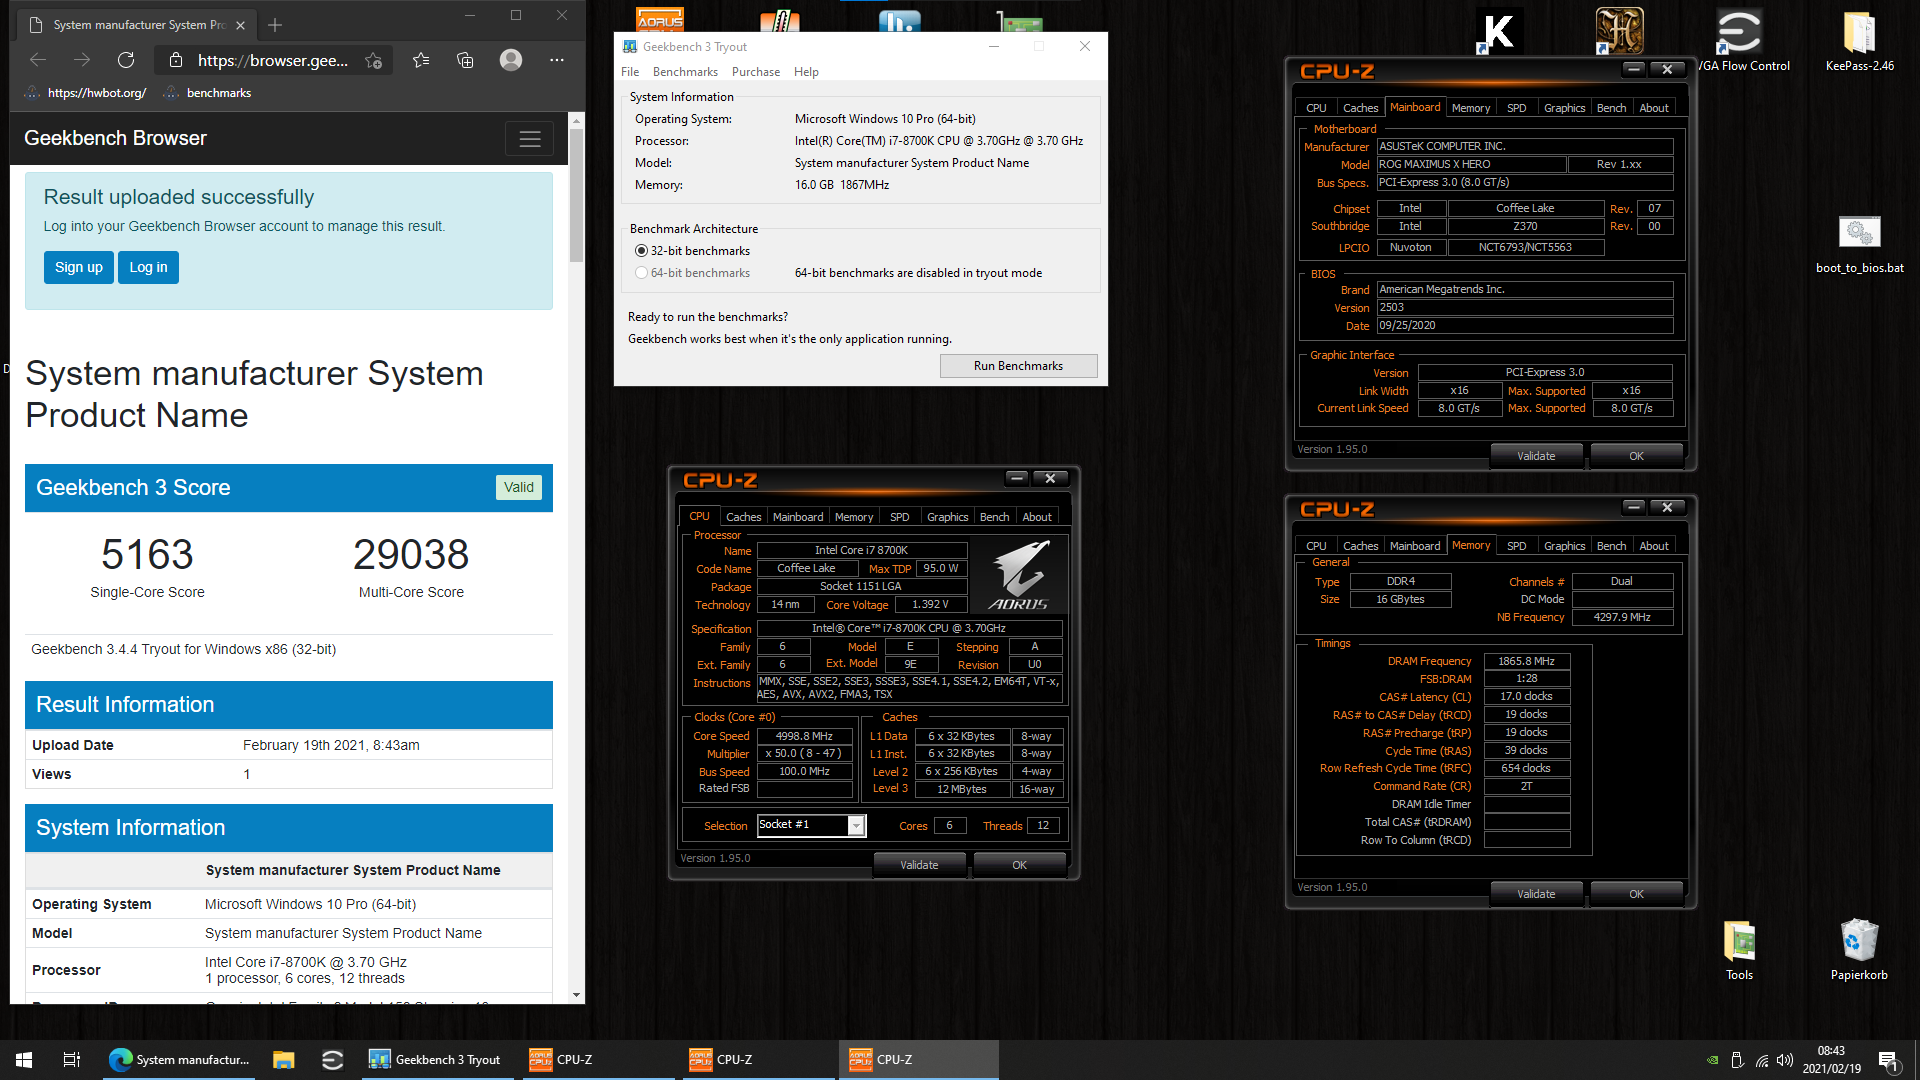The image size is (1920, 1080).
Task: Open the volume tray icon
Action: coord(1785,1060)
